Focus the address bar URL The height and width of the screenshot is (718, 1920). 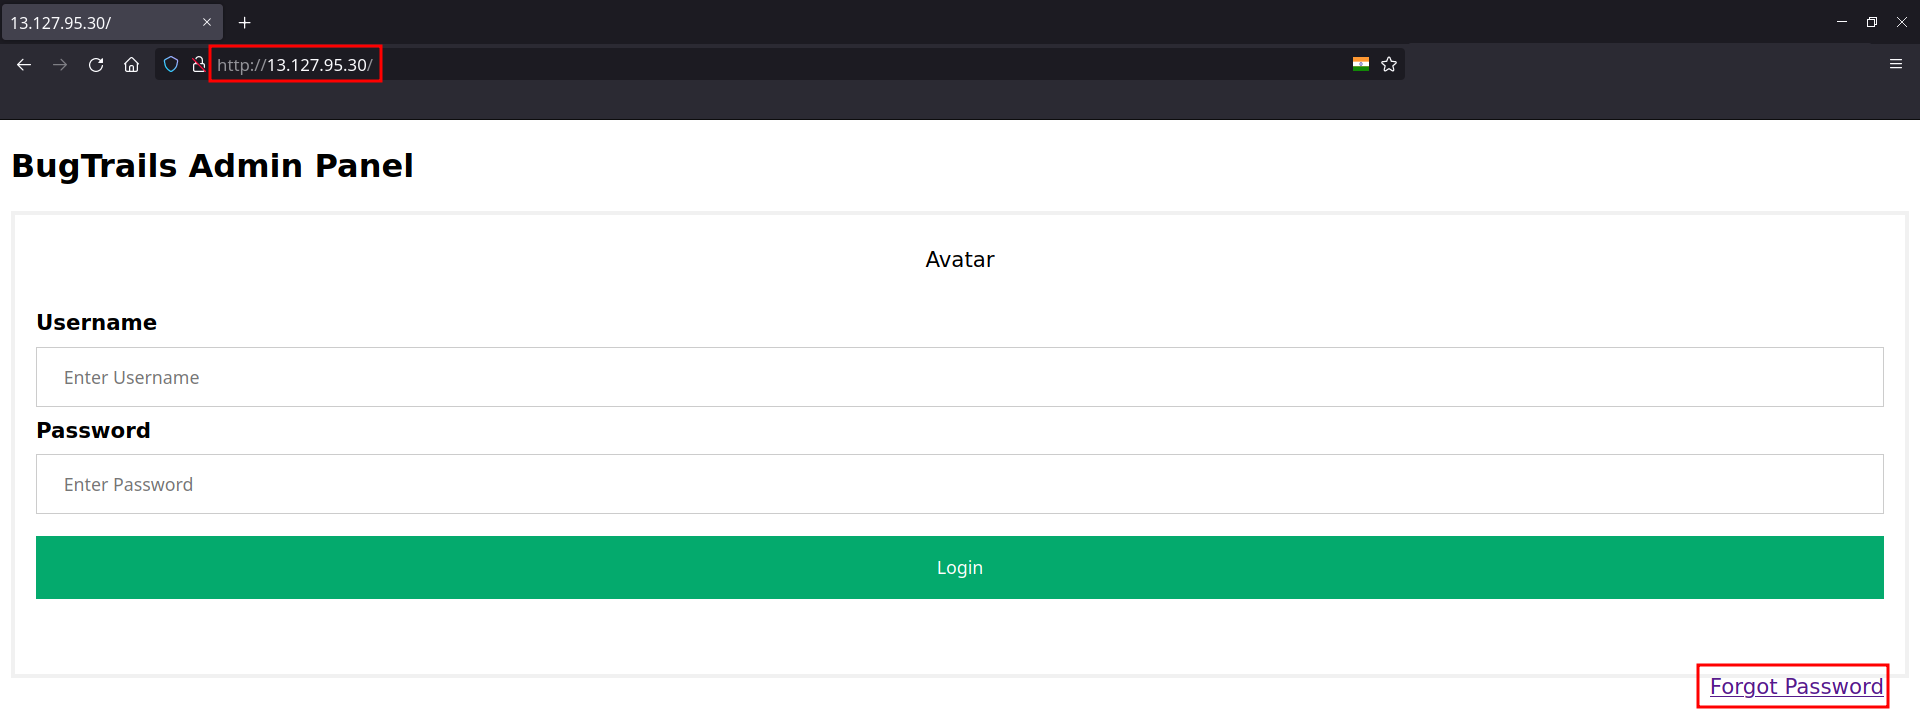(700, 65)
